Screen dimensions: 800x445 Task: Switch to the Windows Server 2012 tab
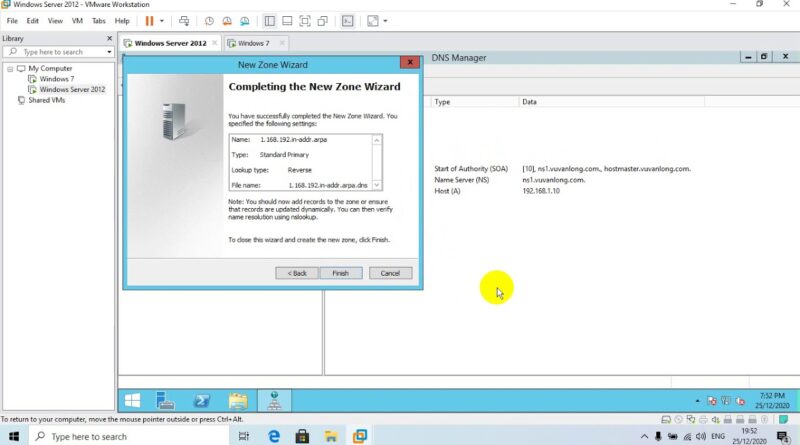point(170,43)
